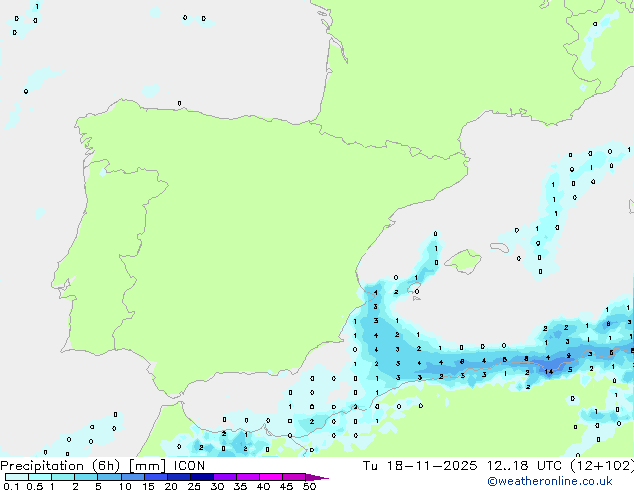Click the 2–5 mm legend swatch
Image resolution: width=634 pixels, height=490 pixels.
pos(86,477)
